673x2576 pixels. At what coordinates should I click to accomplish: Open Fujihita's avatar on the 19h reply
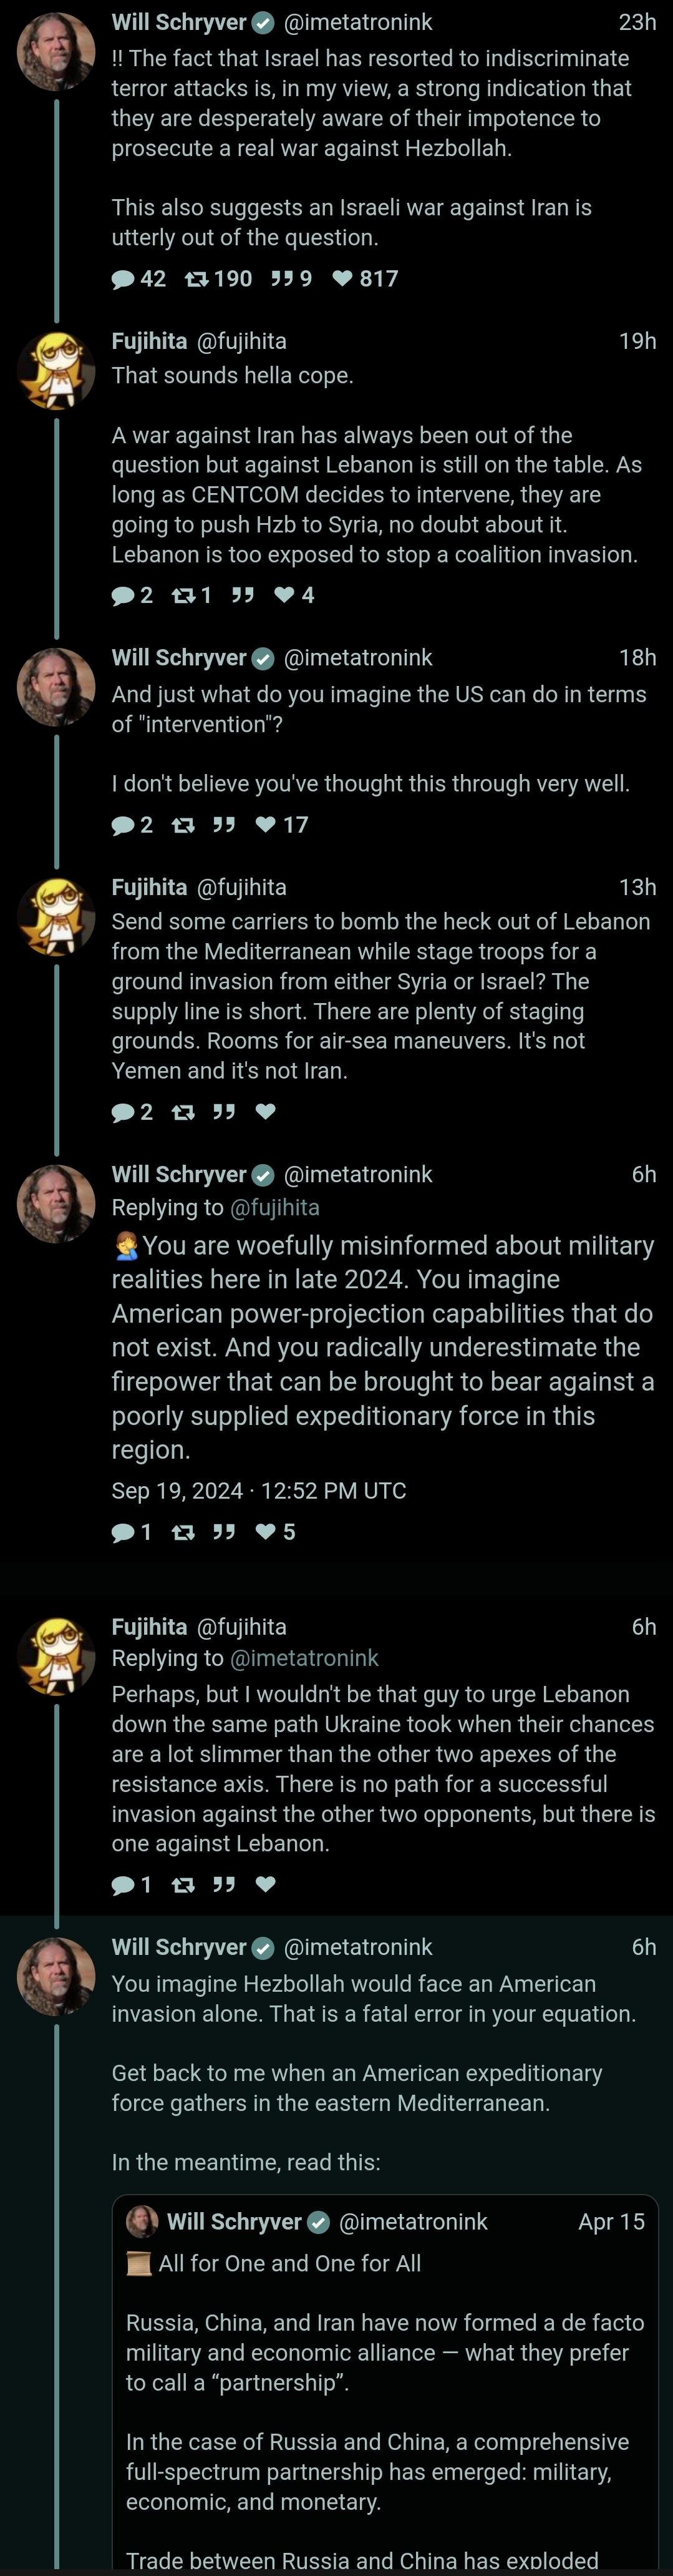[56, 370]
